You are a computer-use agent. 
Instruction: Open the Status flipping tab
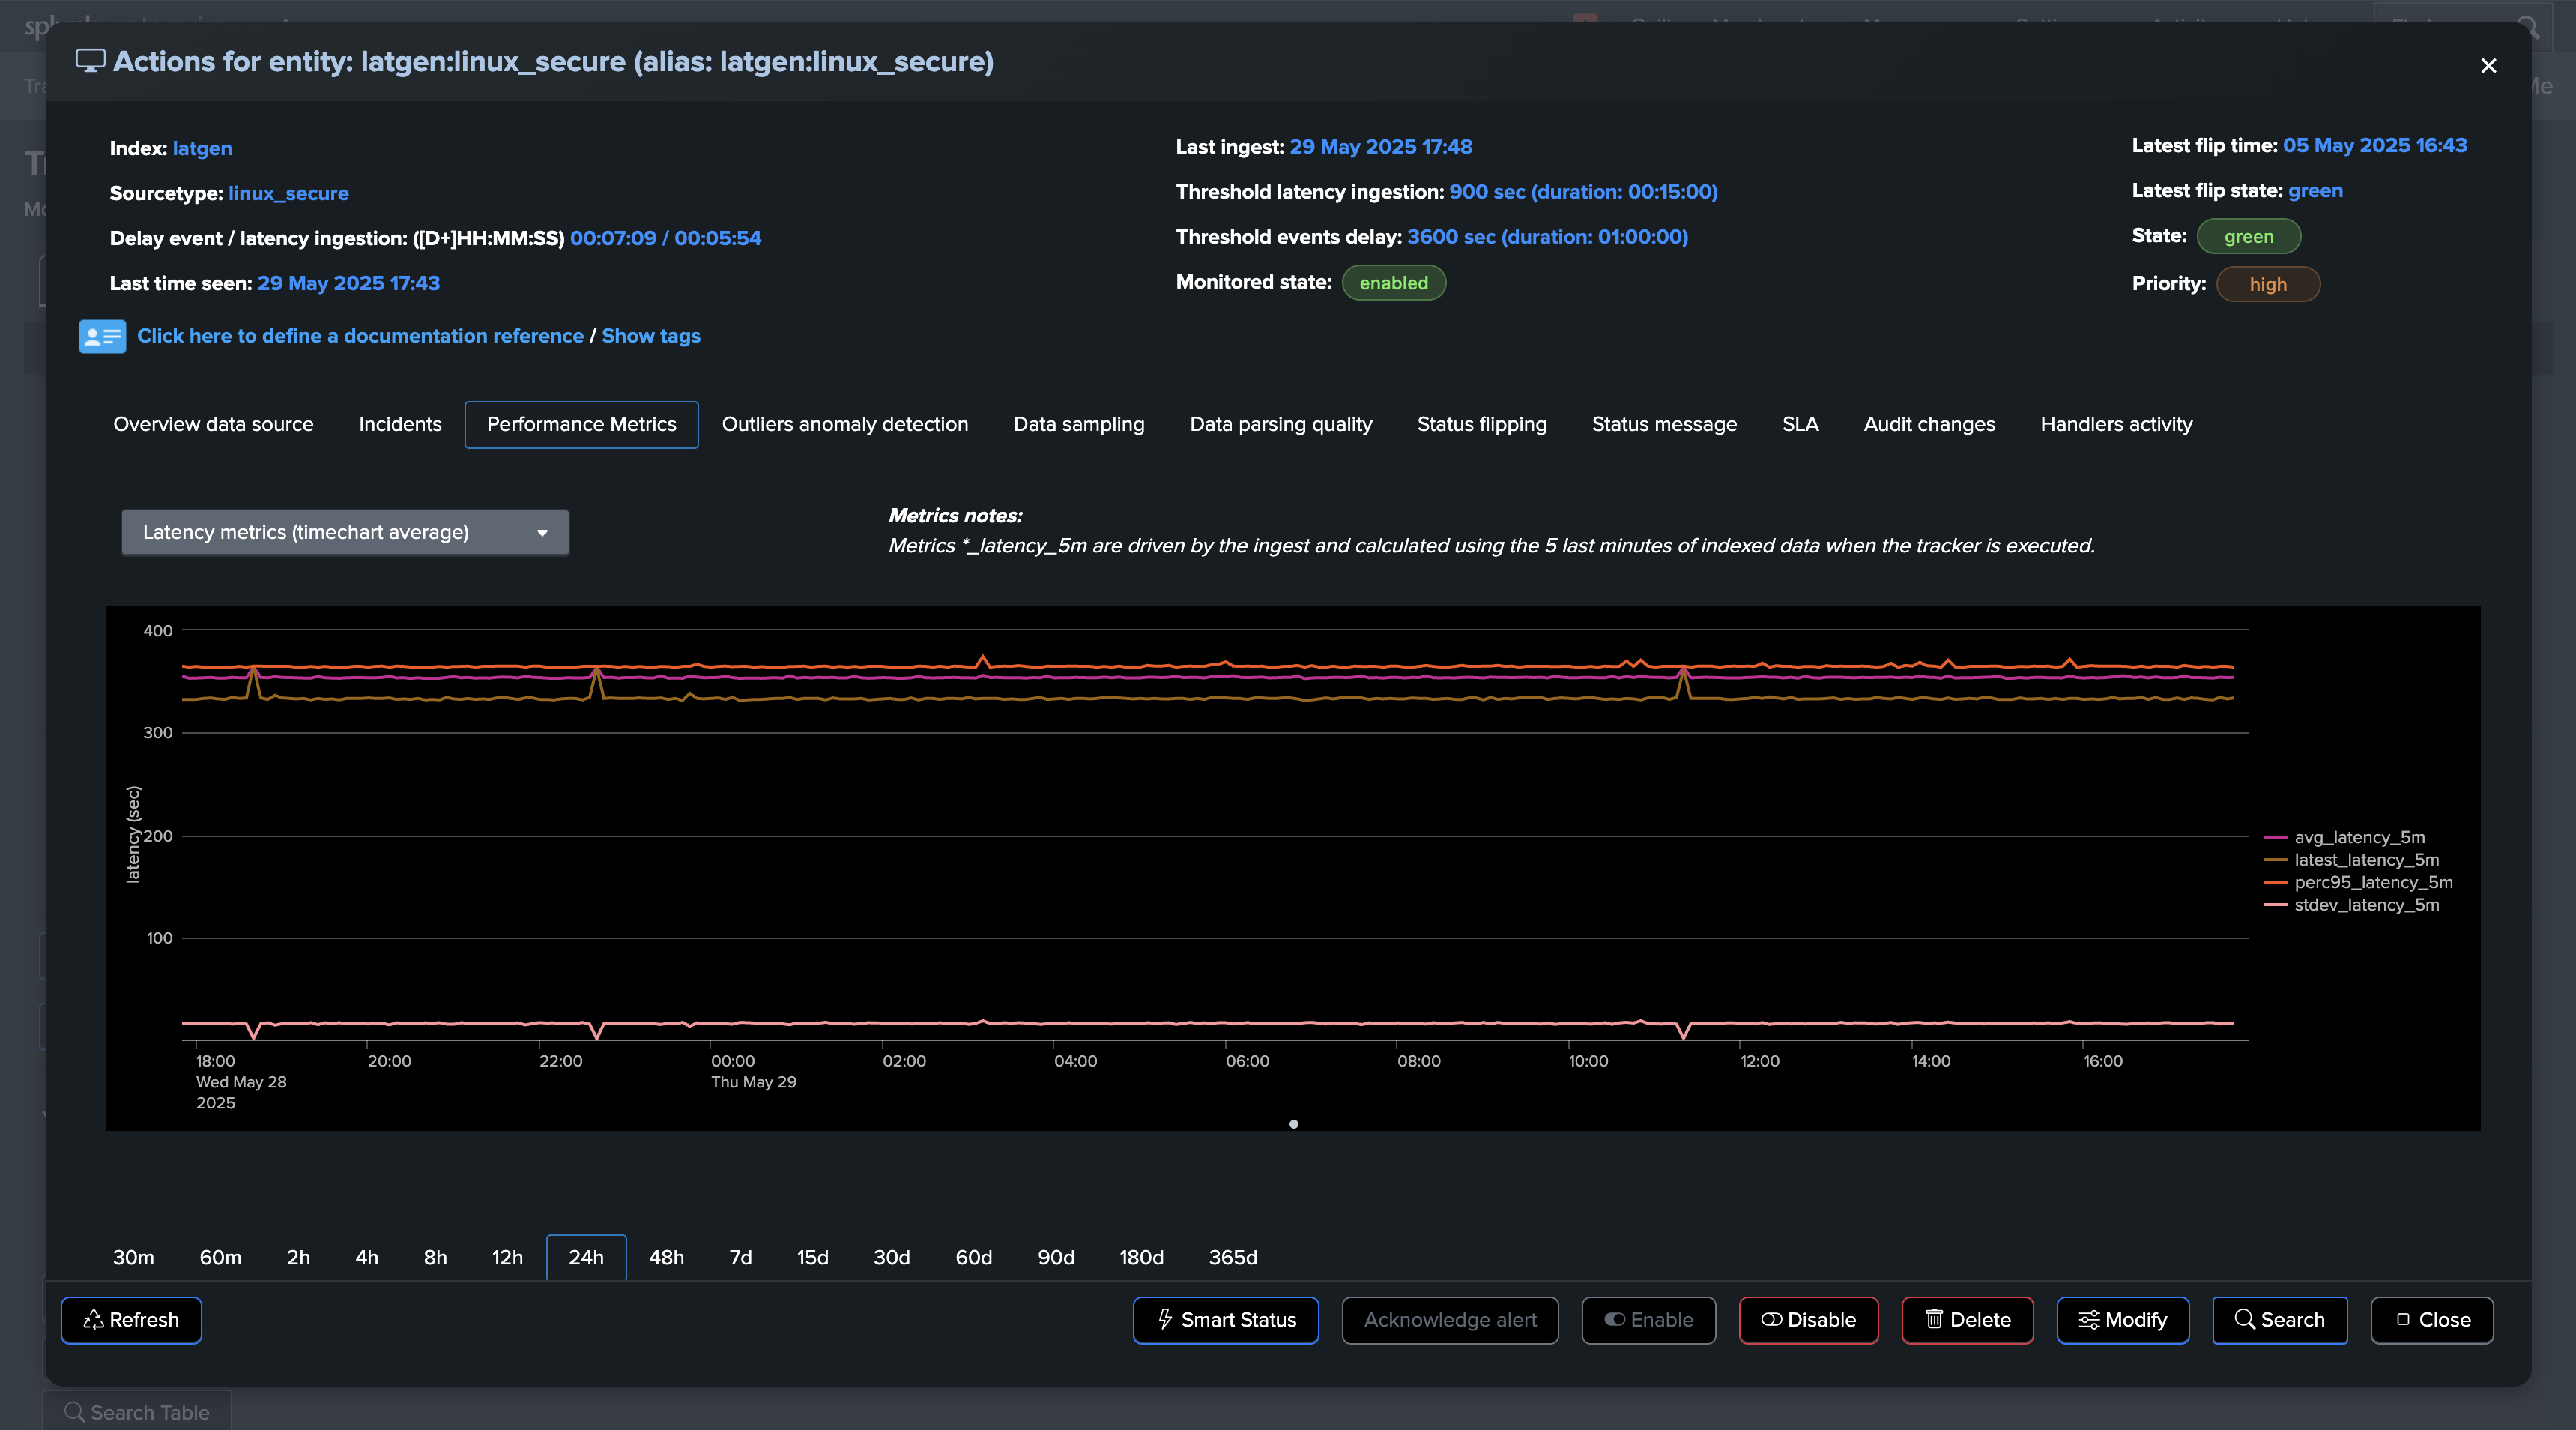(x=1481, y=424)
